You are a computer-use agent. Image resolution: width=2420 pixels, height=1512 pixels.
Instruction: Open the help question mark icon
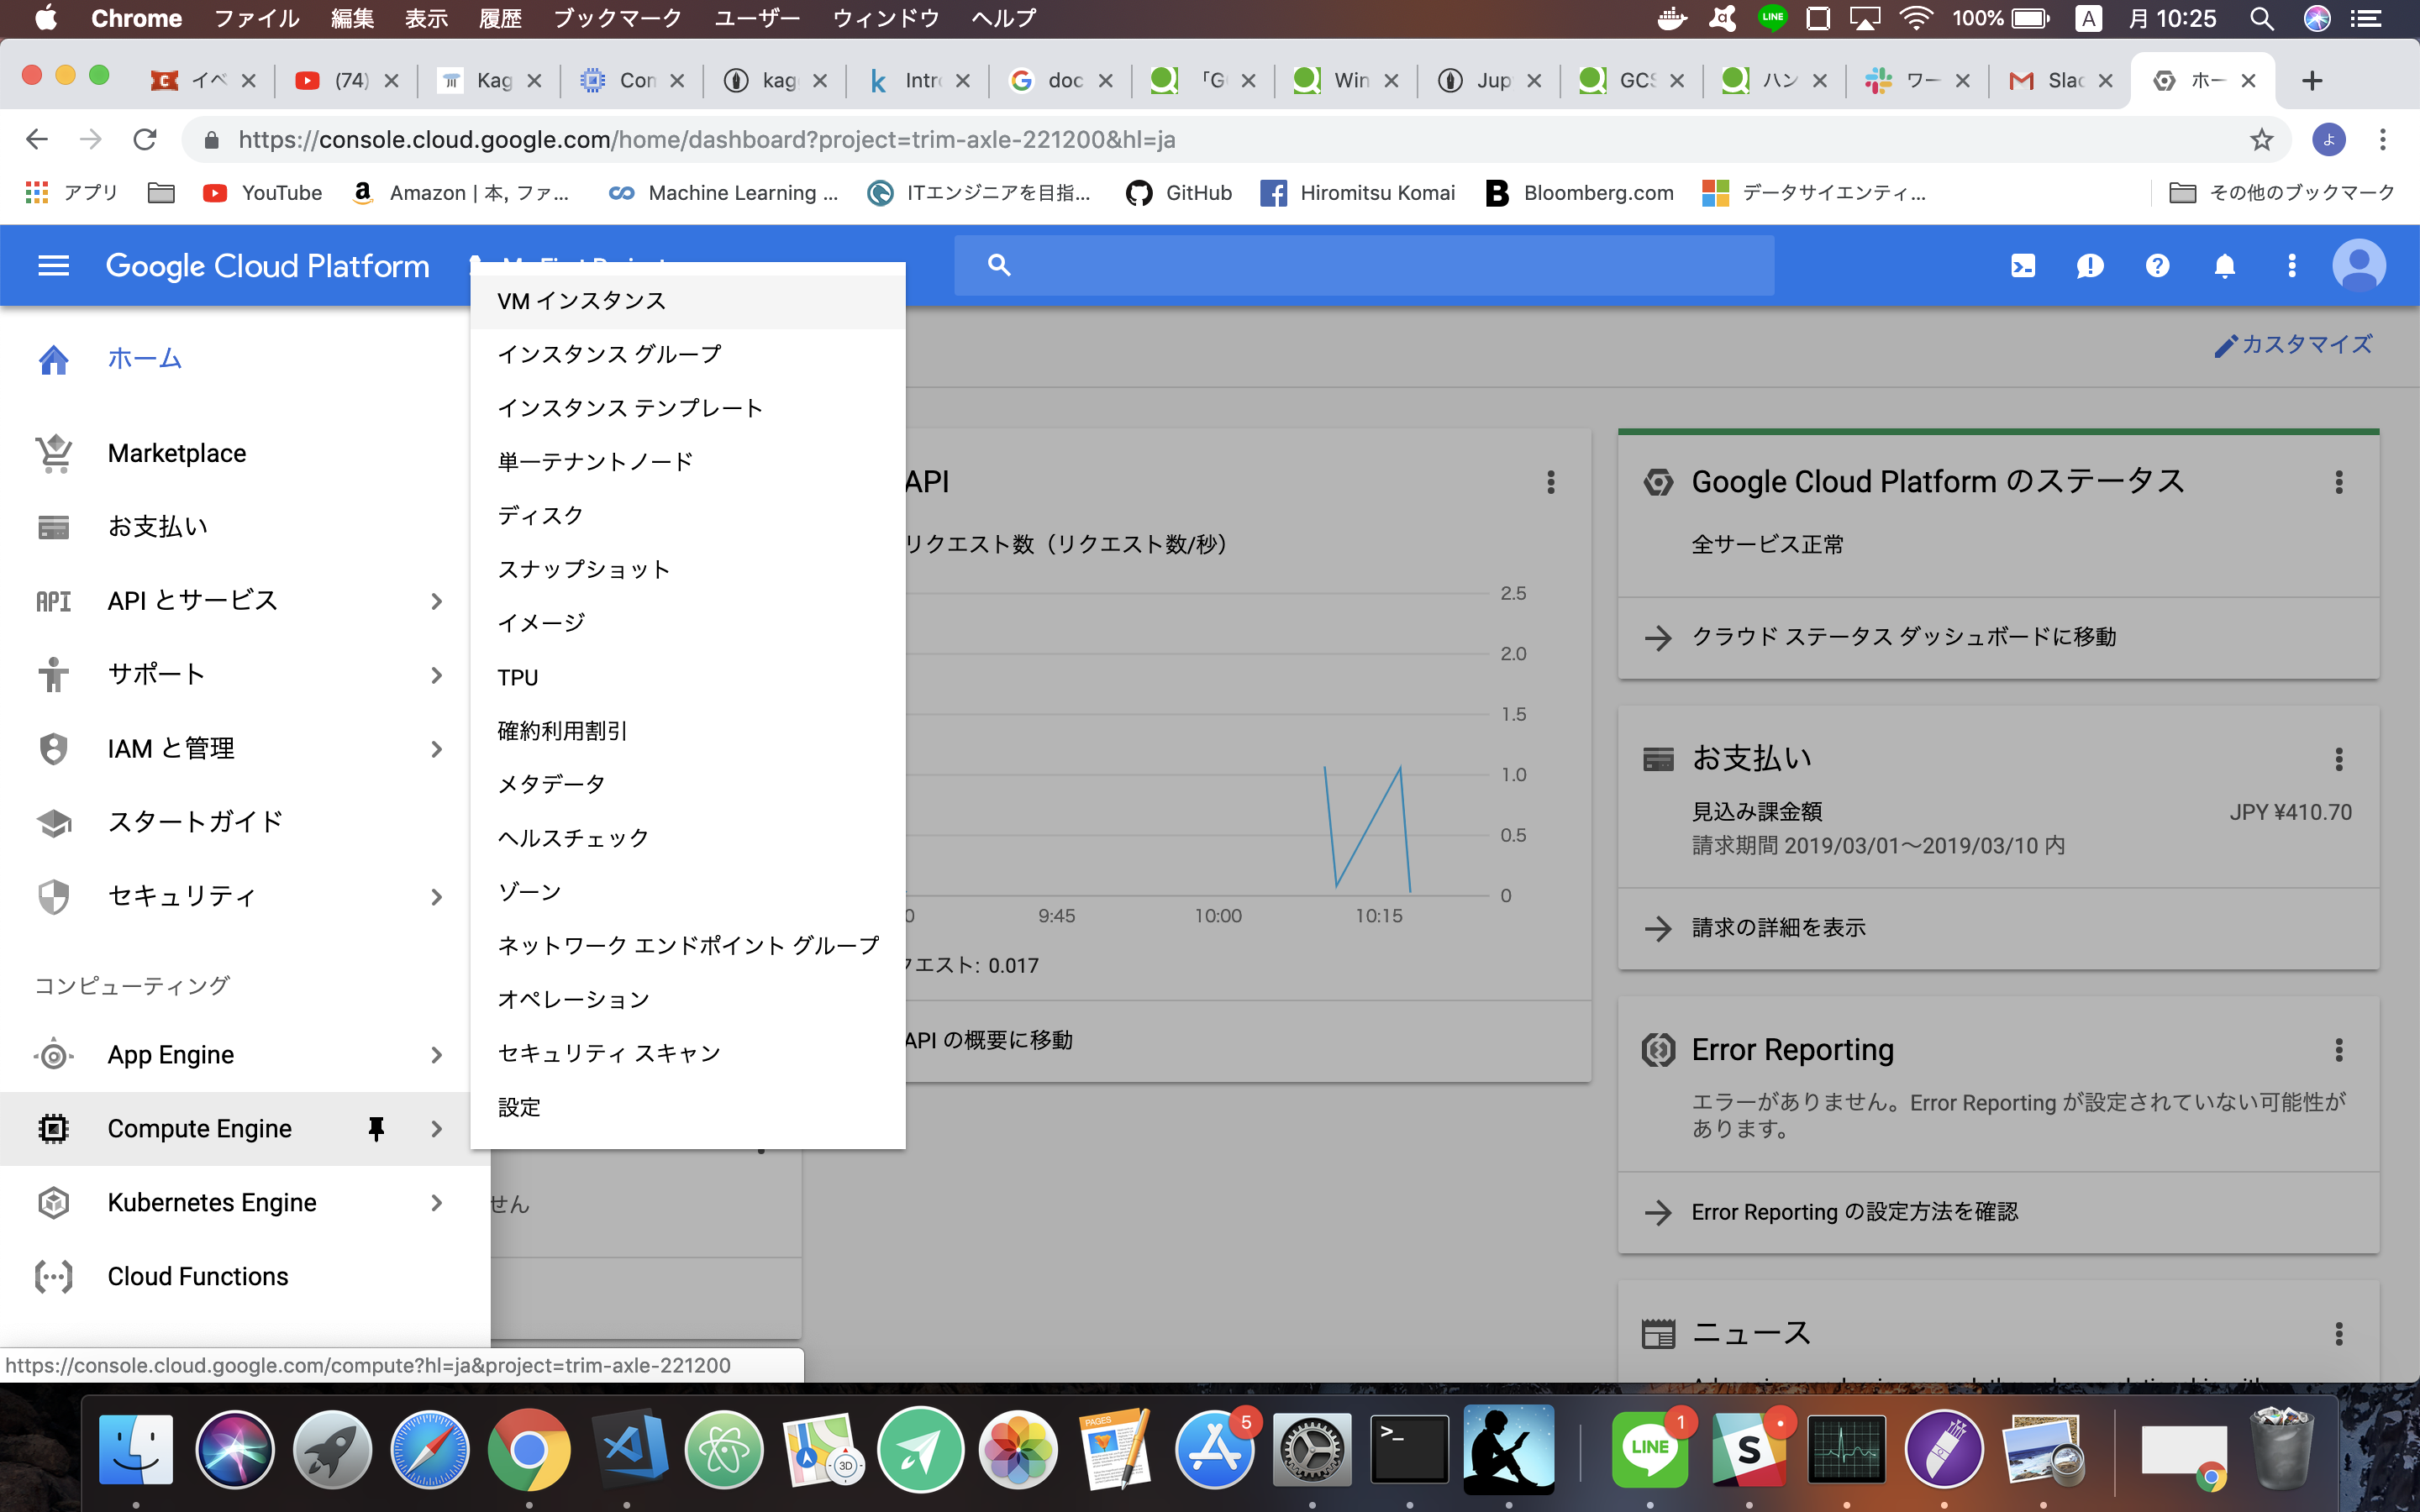[x=2157, y=265]
